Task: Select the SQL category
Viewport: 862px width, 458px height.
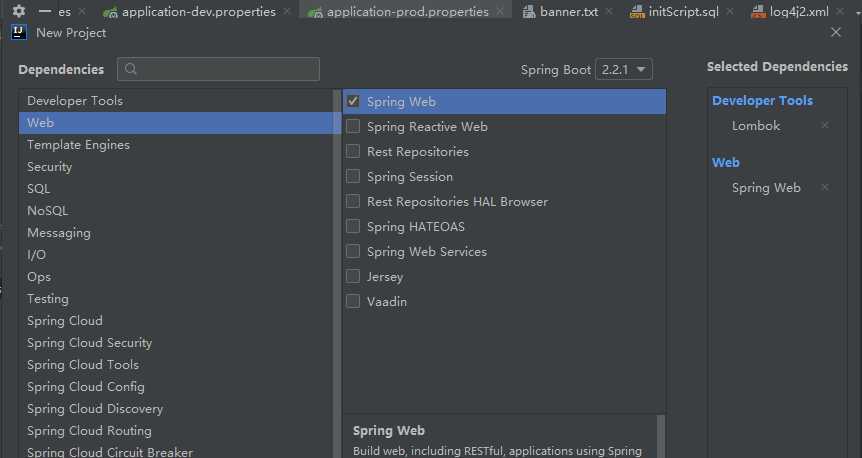Action: point(177,189)
